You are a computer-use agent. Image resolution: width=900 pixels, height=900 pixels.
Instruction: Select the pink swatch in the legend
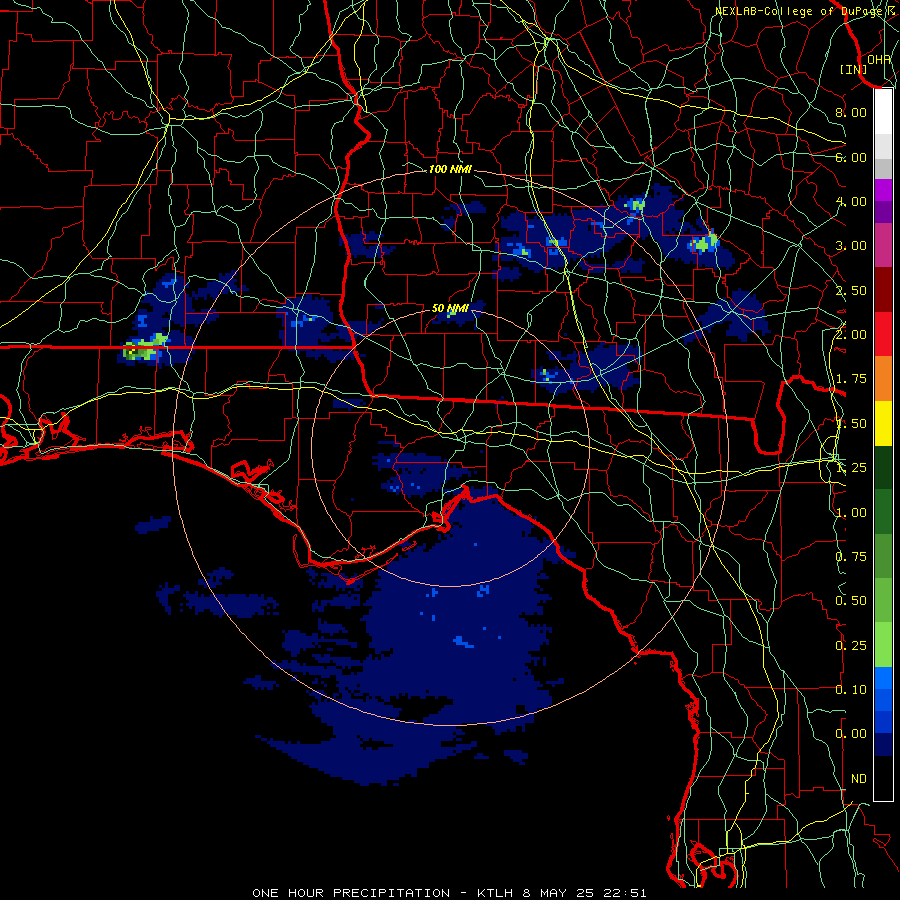(x=883, y=246)
